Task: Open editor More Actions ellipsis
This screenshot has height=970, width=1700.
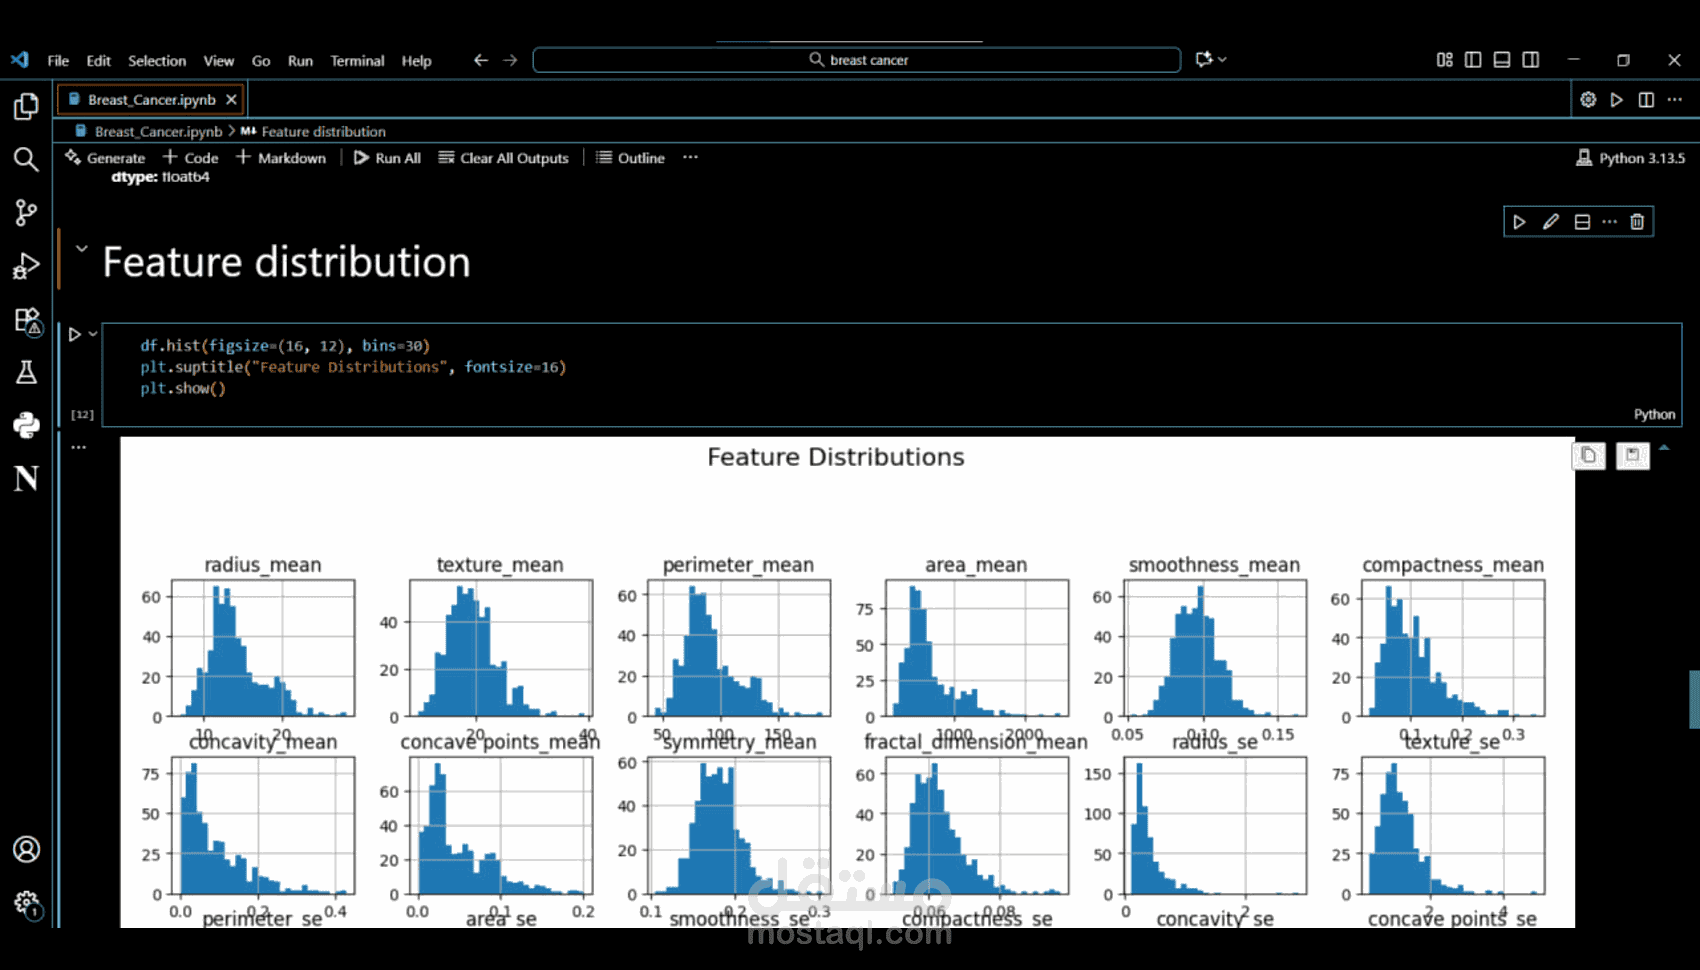Action: pos(1675,100)
